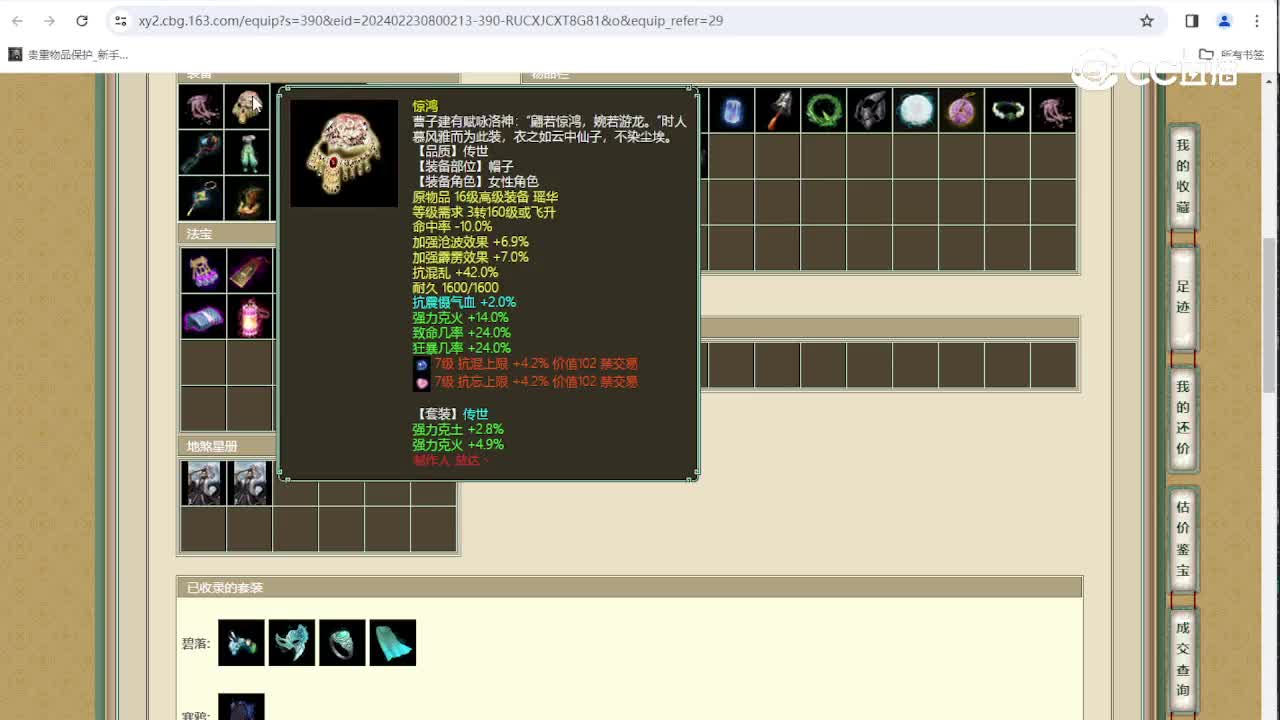Click the 法宝 section header

click(199, 234)
